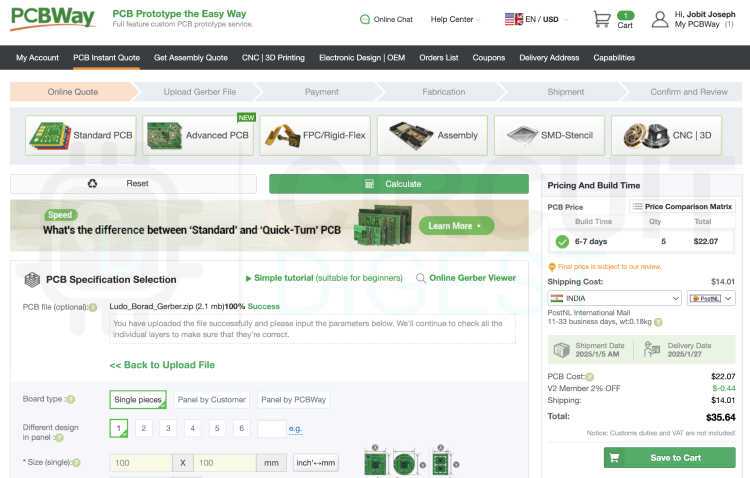Select the CNC | 3D product card

click(666, 135)
